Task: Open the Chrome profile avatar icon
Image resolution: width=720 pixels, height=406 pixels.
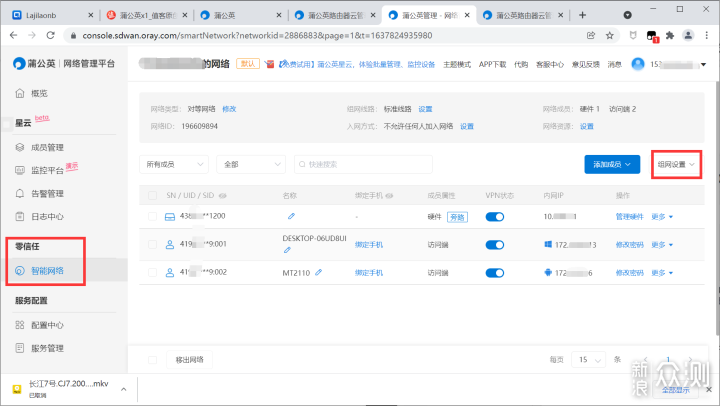Action: 688,35
